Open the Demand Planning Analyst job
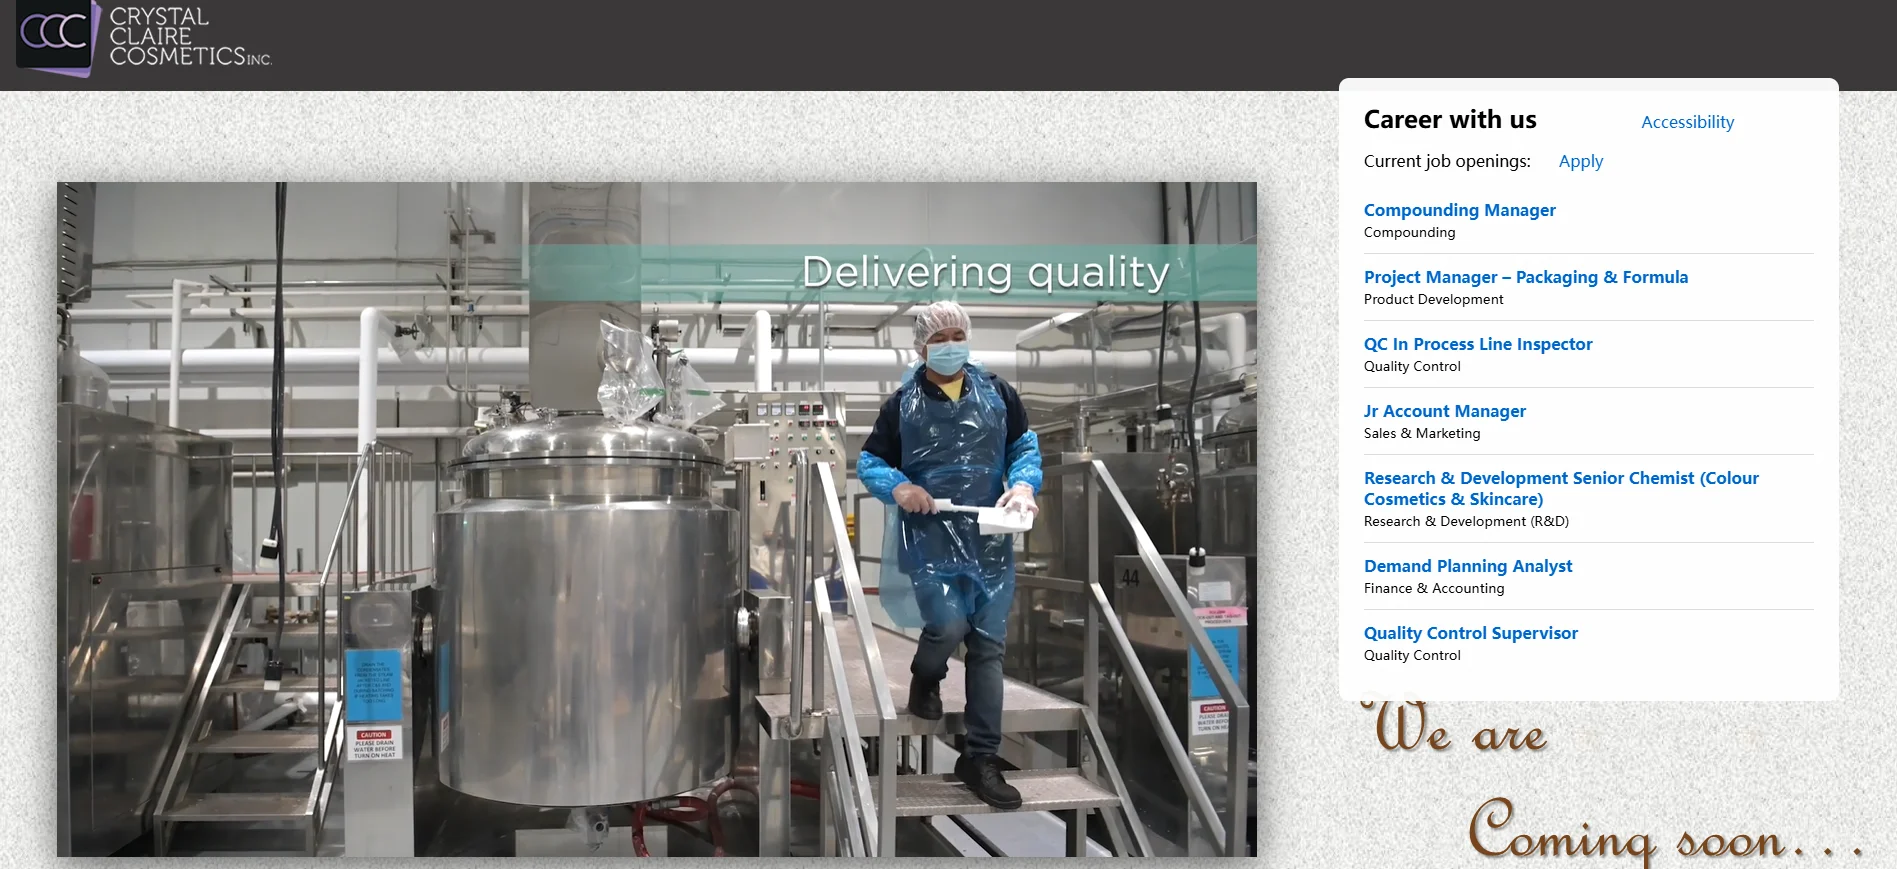 (x=1467, y=566)
